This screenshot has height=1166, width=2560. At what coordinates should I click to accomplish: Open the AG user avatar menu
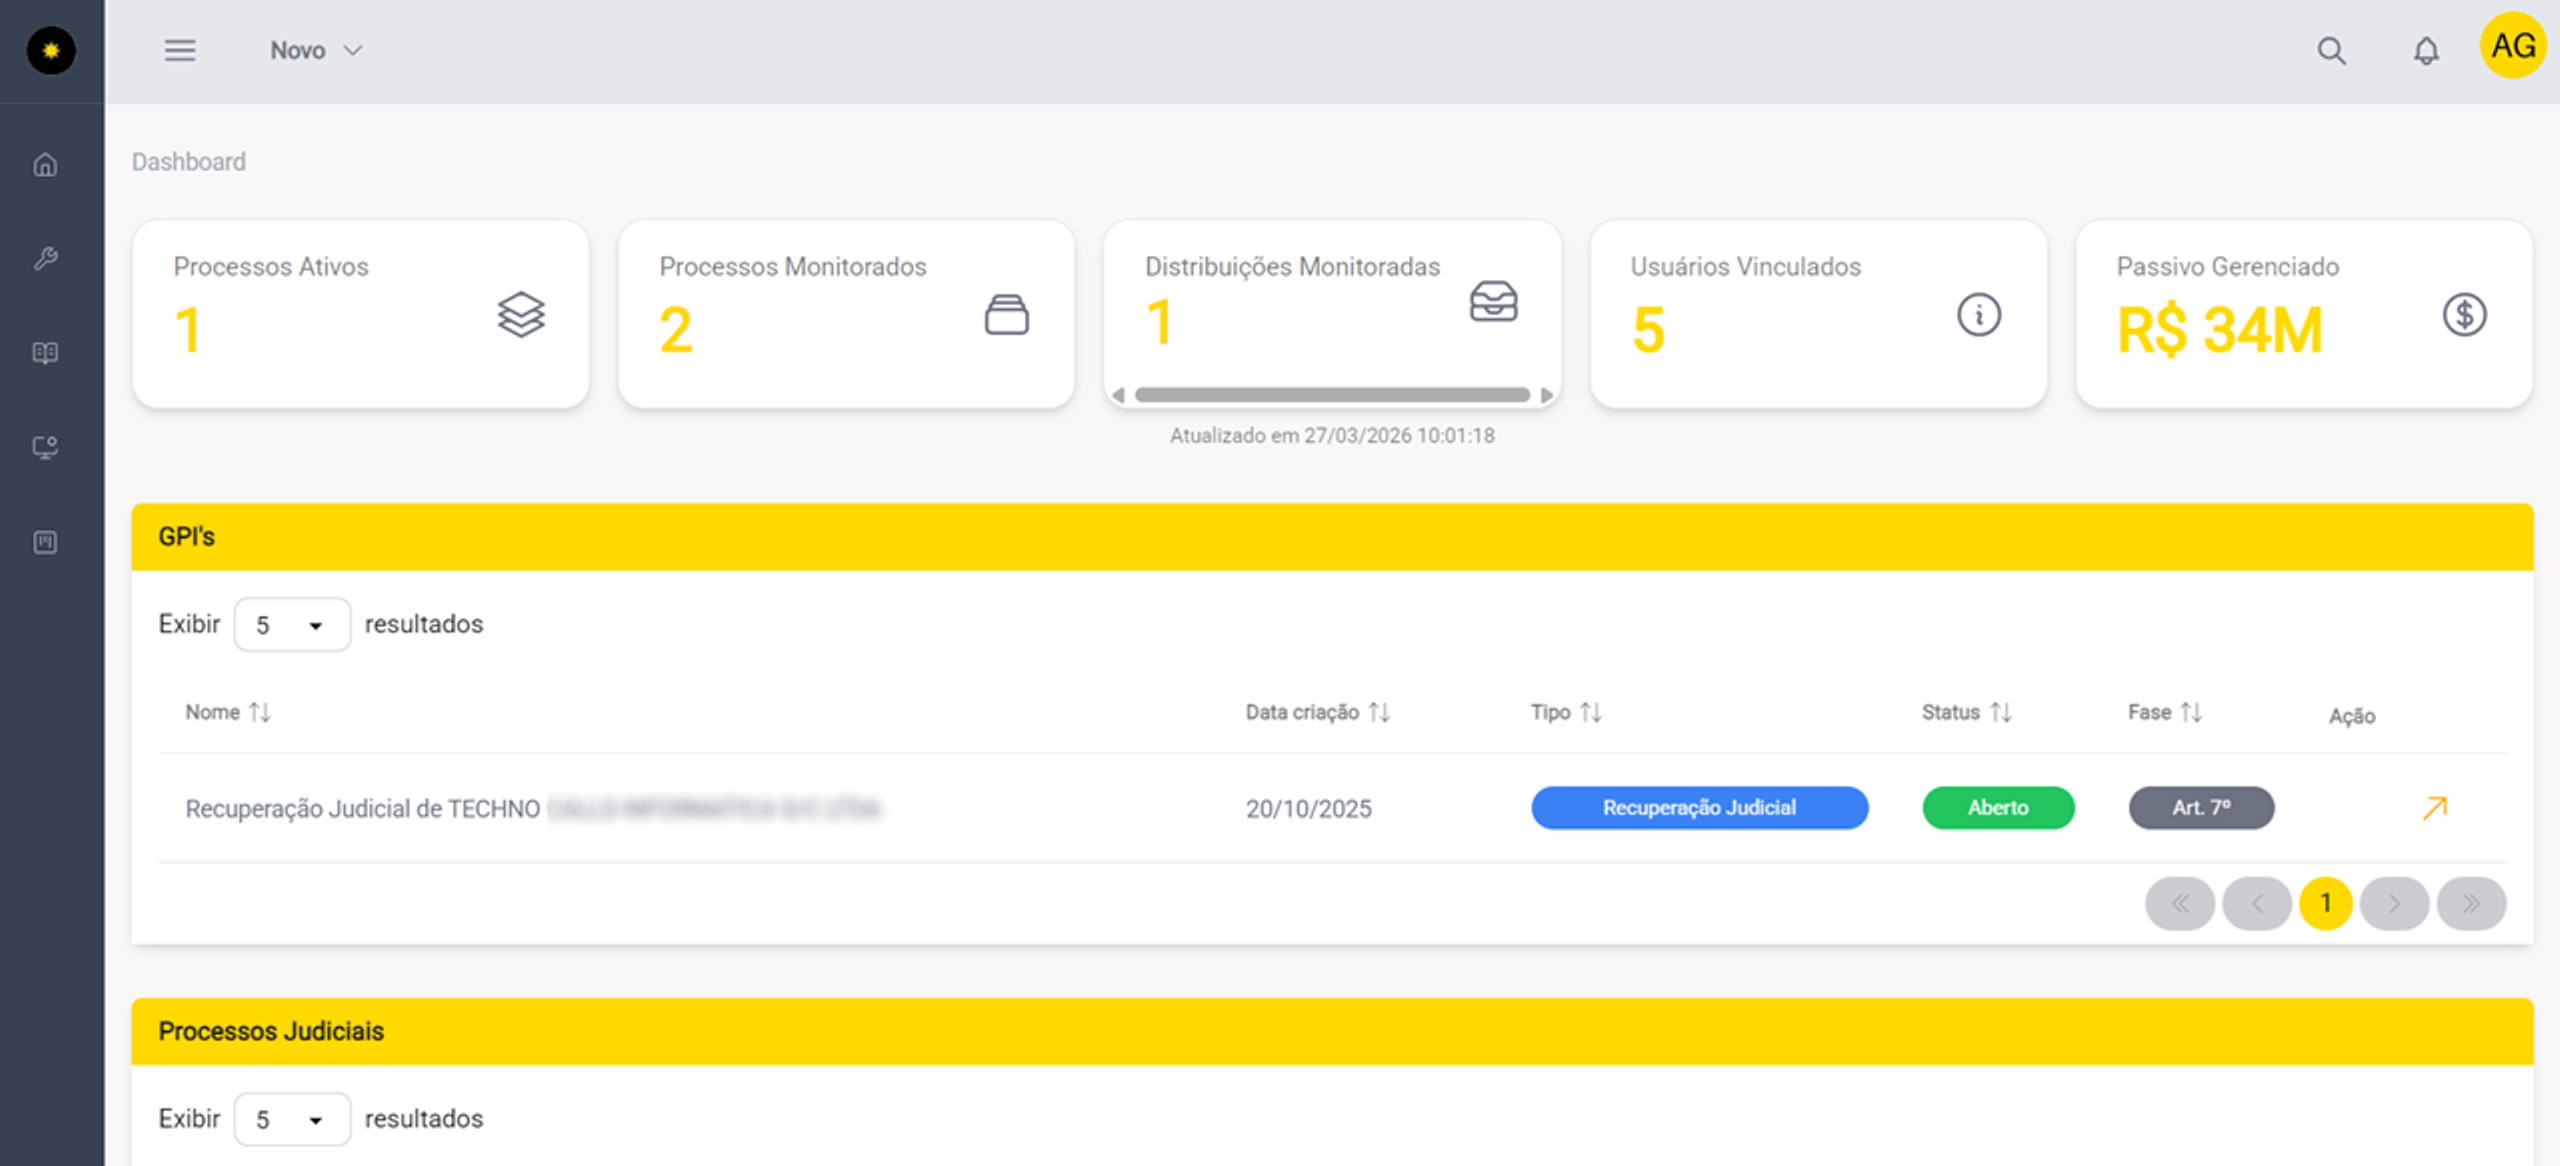click(x=2512, y=46)
